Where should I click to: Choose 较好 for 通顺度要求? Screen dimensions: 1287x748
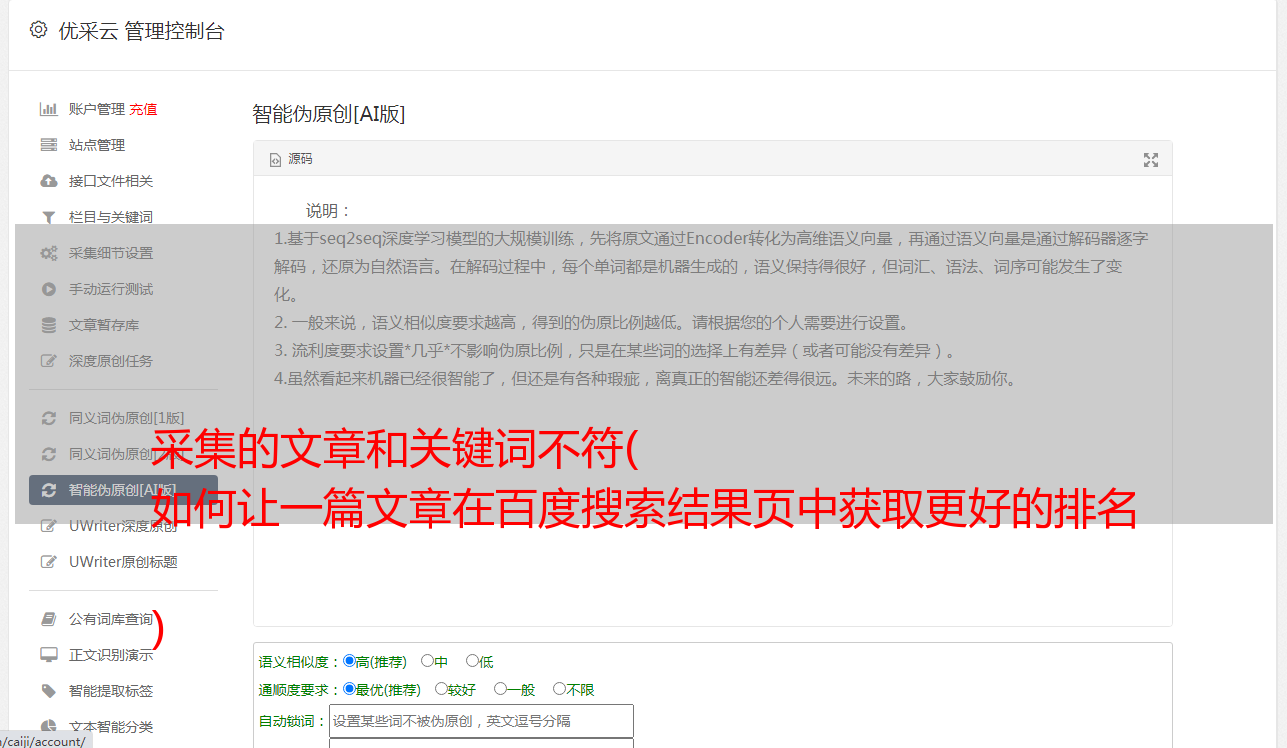pyautogui.click(x=441, y=689)
